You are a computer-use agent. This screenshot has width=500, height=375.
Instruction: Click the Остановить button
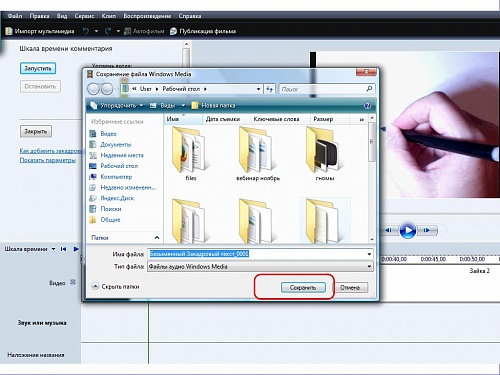coord(40,86)
